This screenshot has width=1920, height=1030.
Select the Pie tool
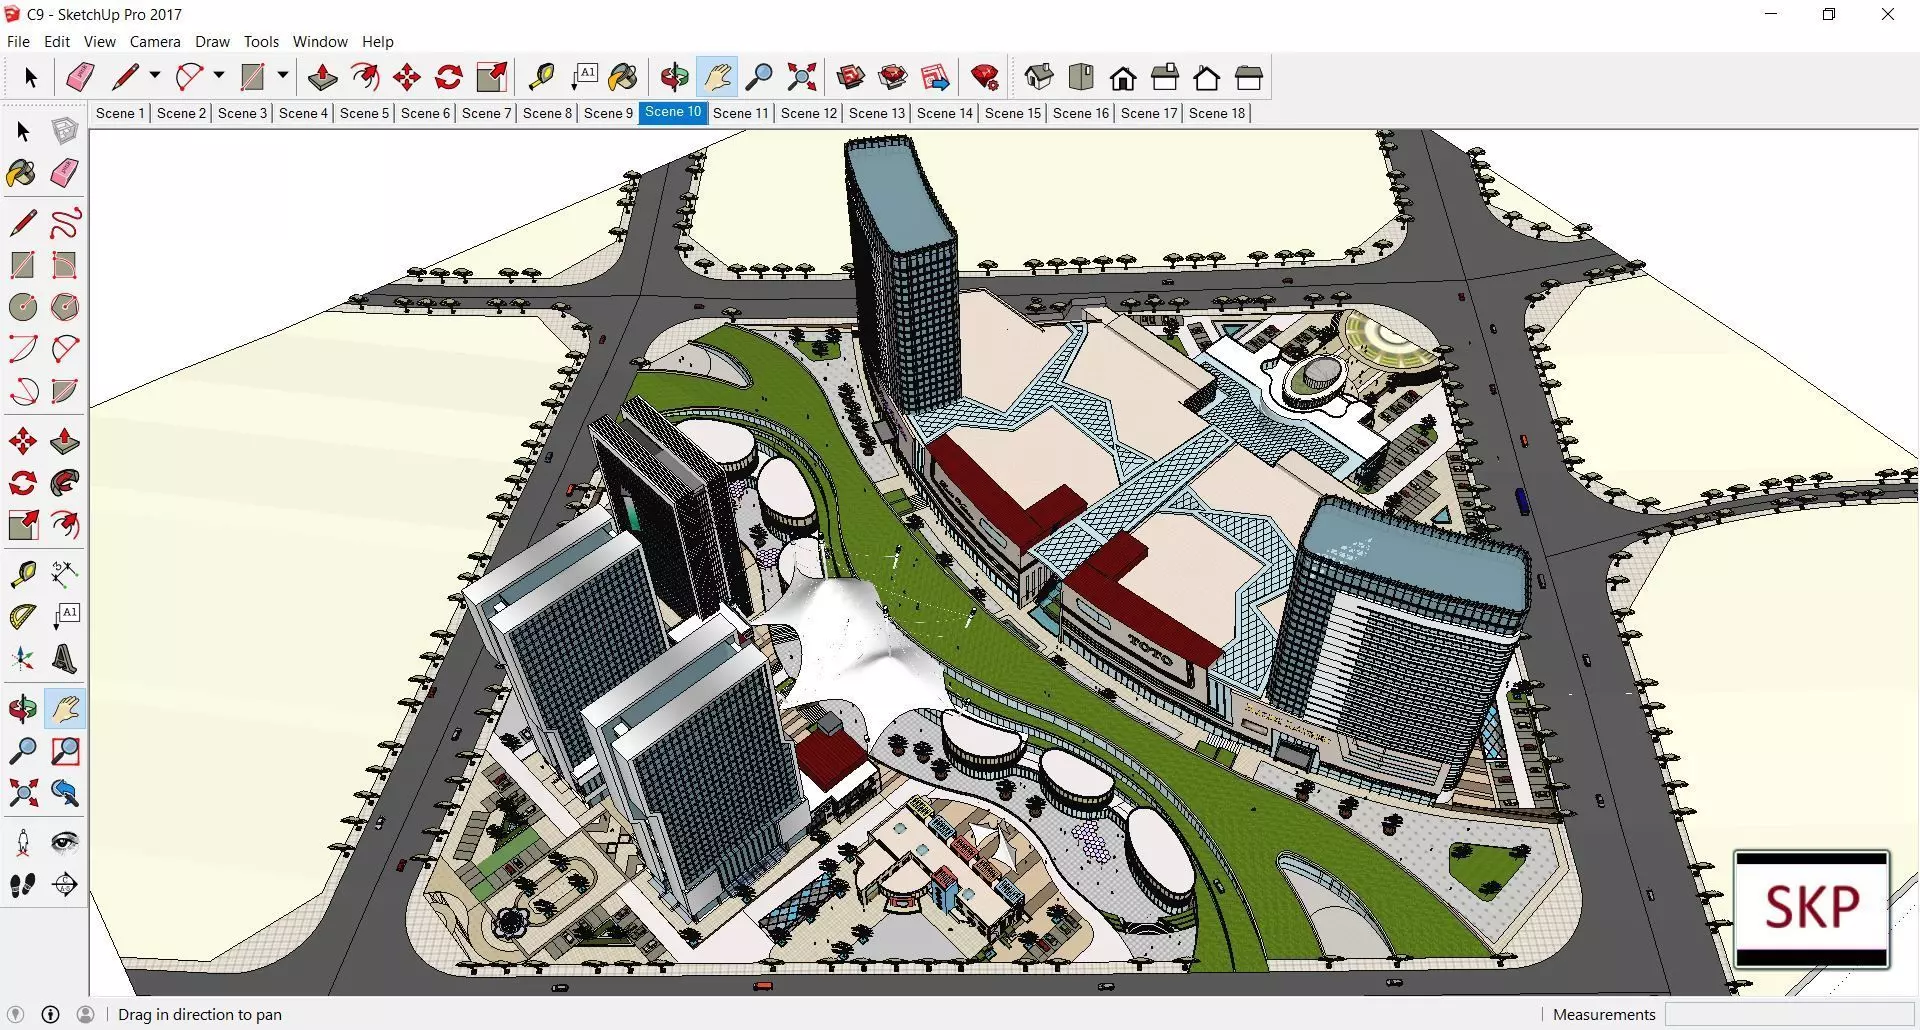click(65, 391)
